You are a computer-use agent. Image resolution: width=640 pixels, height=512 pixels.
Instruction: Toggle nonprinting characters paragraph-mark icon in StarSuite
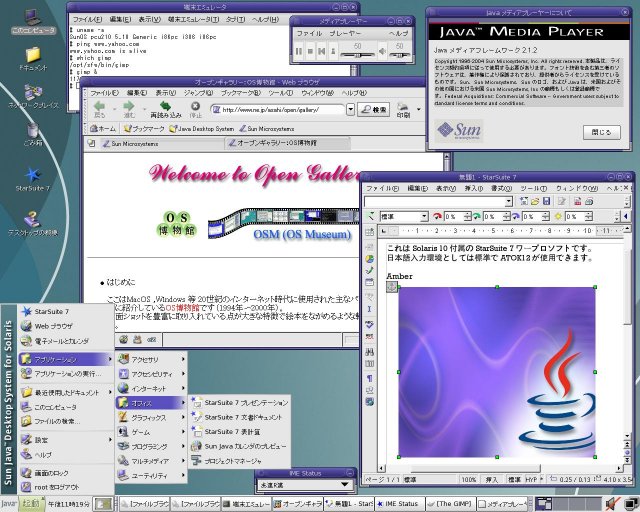pyautogui.click(x=370, y=378)
